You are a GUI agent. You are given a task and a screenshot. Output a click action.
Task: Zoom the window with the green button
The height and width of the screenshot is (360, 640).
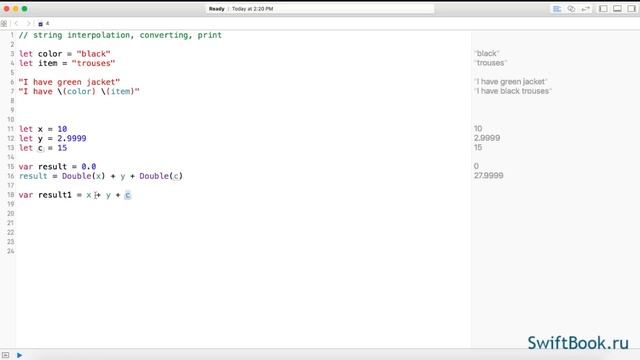coord(24,9)
